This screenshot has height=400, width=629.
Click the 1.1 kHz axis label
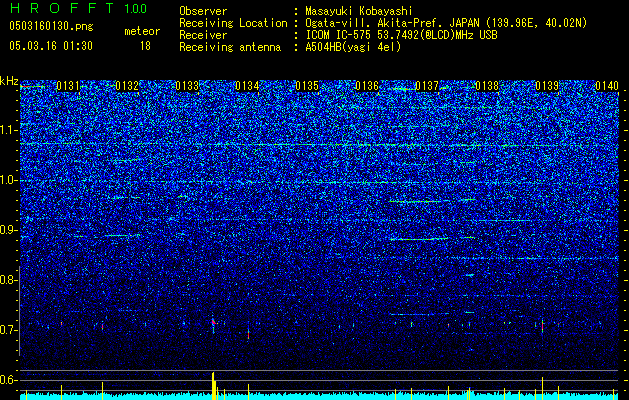[9, 130]
